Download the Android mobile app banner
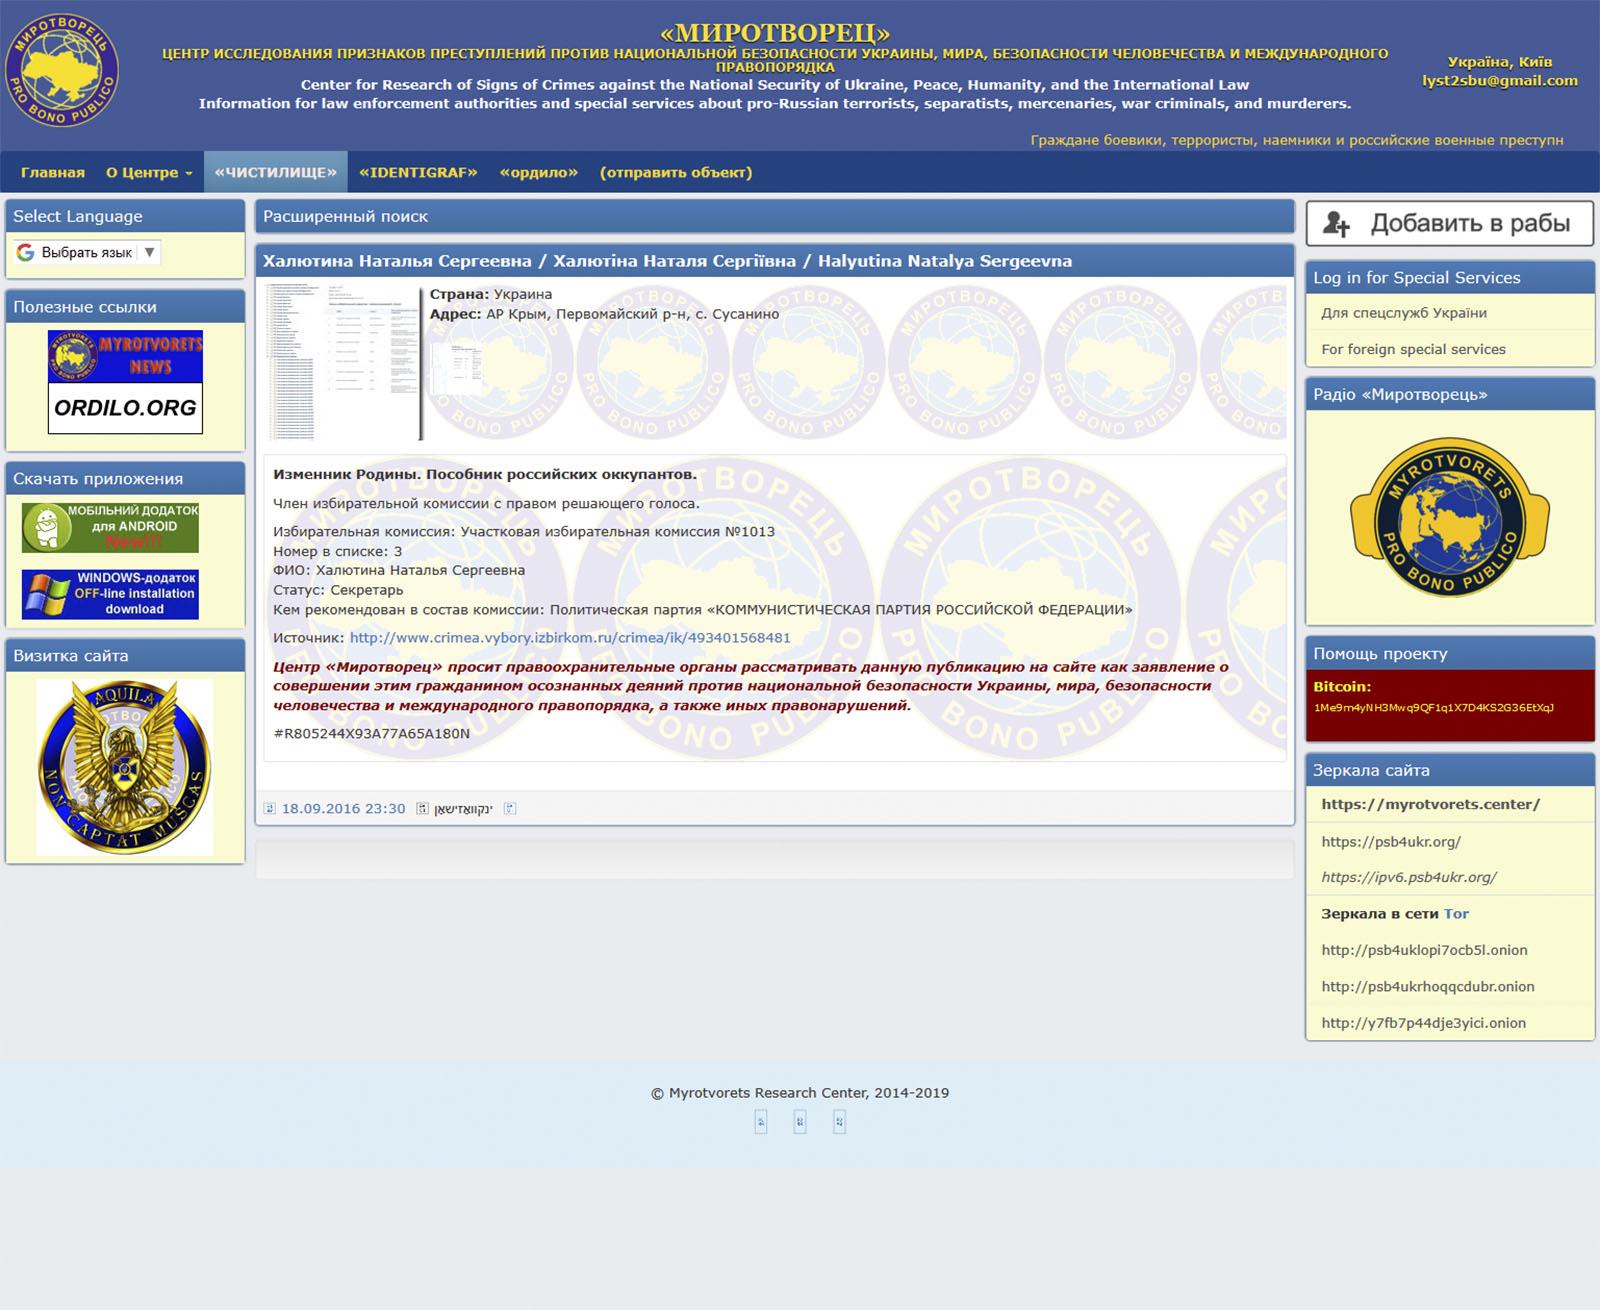This screenshot has width=1600, height=1310. [110, 527]
